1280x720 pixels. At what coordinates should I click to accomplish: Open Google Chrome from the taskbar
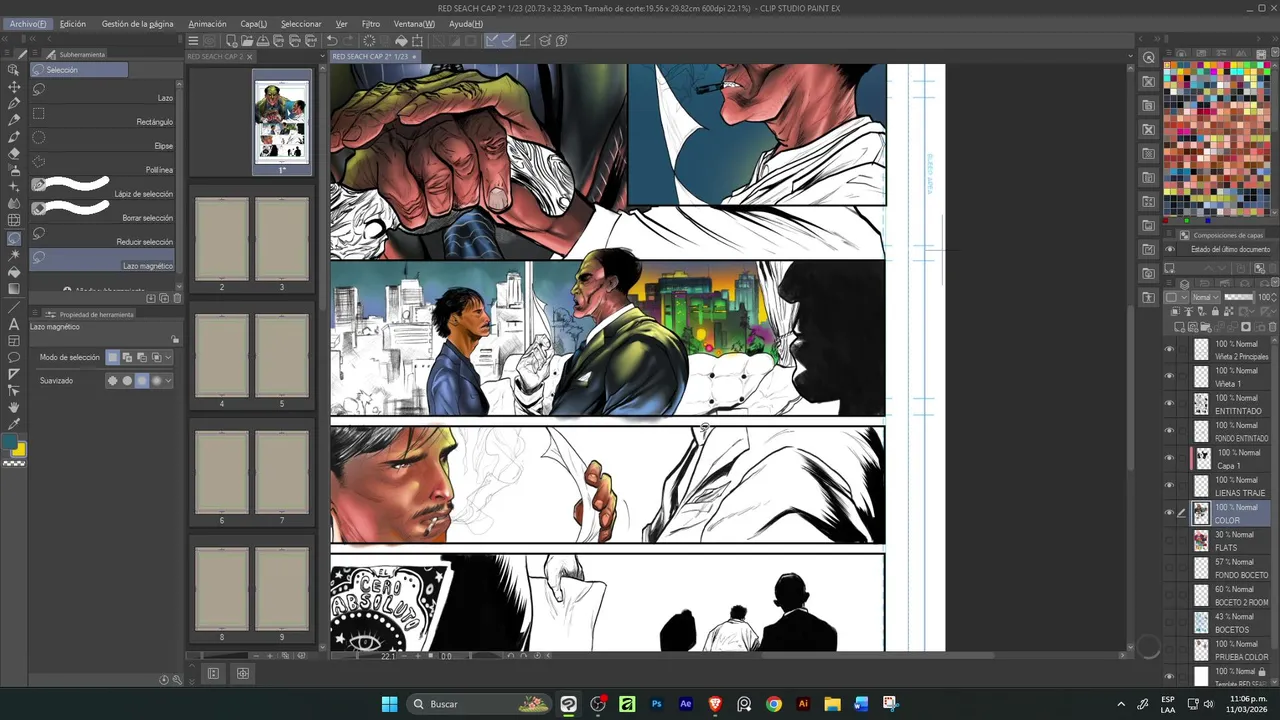(773, 704)
